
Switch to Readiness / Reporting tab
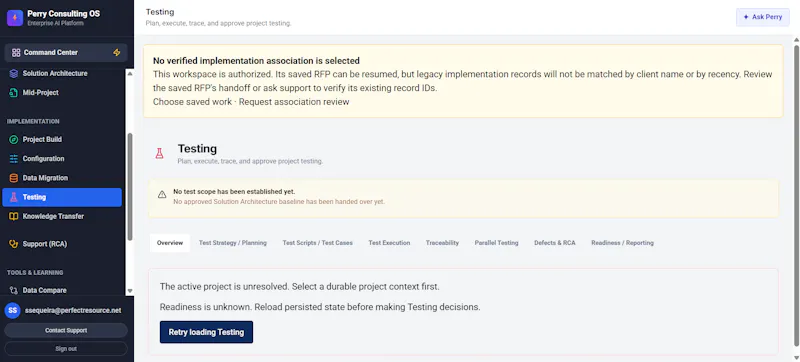point(622,243)
